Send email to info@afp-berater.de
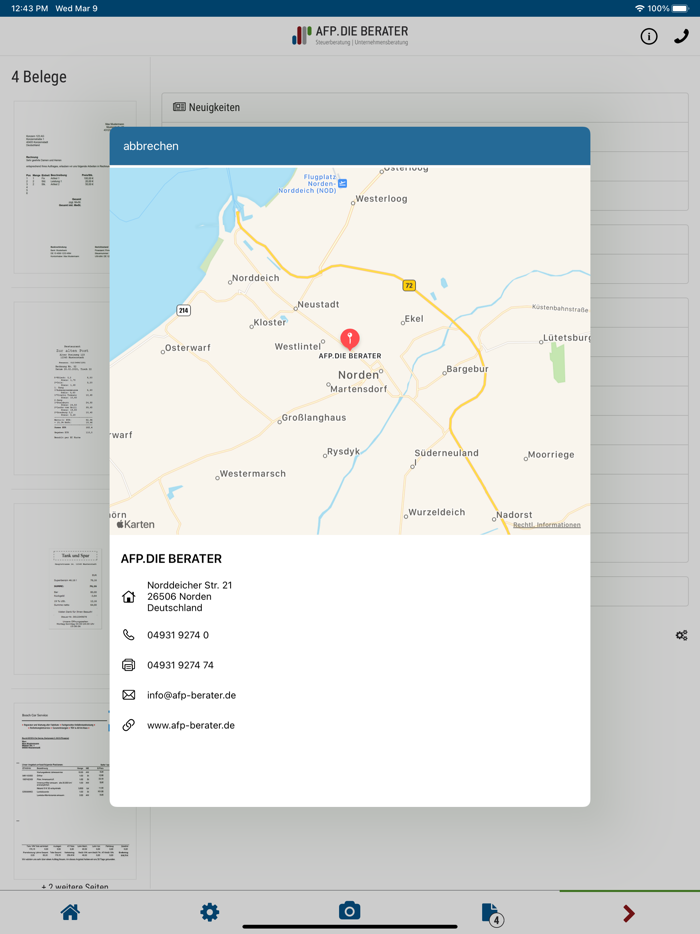700x934 pixels. pos(191,695)
